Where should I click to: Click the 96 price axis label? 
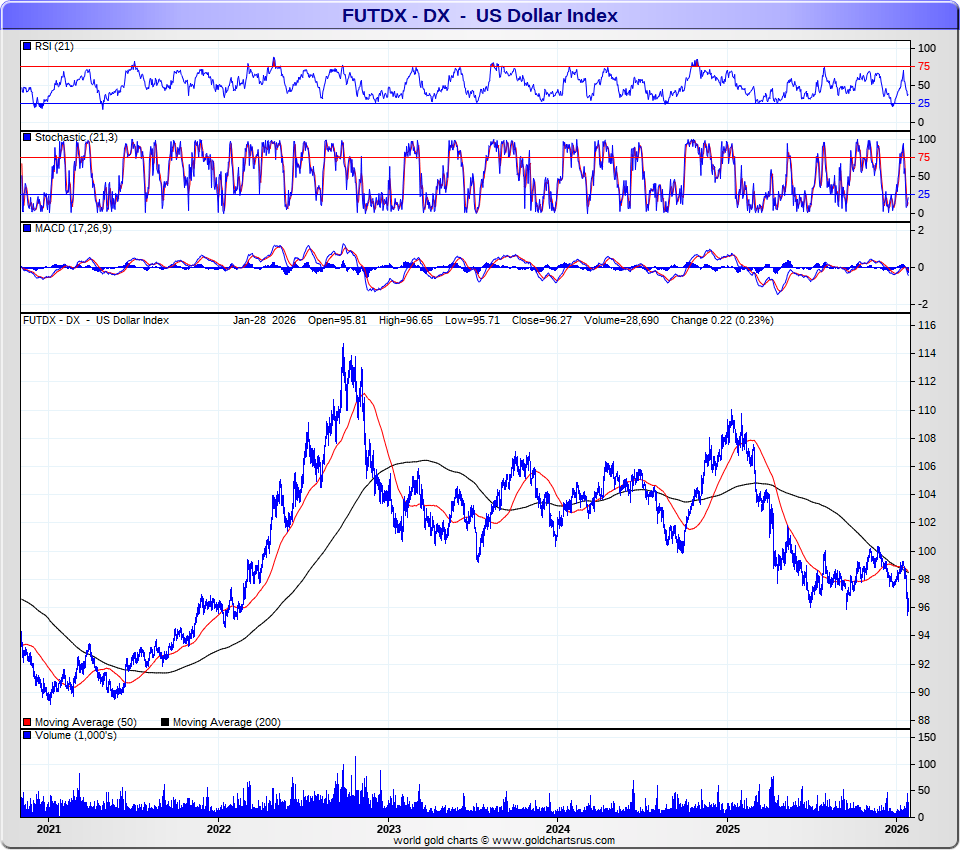pos(924,607)
